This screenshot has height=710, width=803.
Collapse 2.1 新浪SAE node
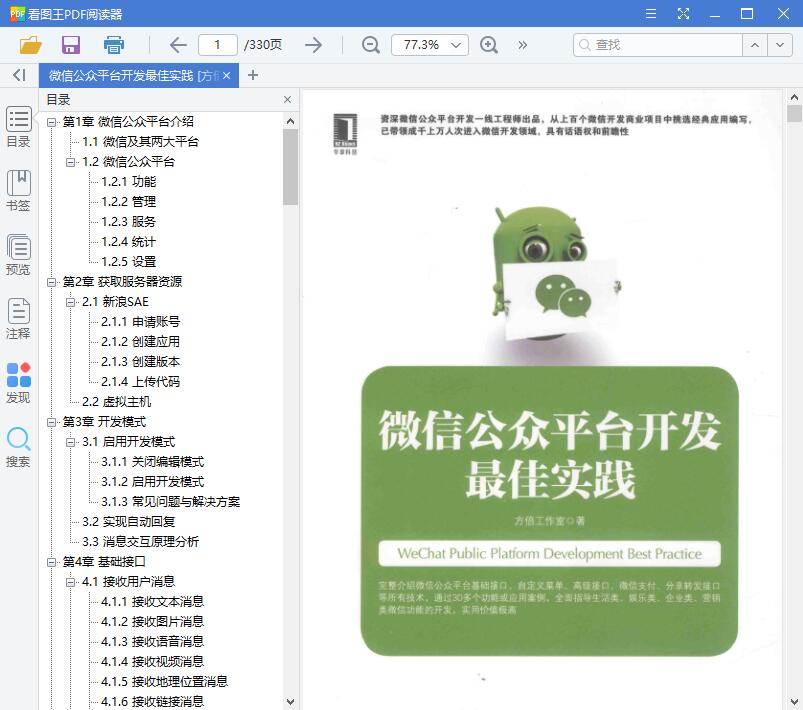71,302
